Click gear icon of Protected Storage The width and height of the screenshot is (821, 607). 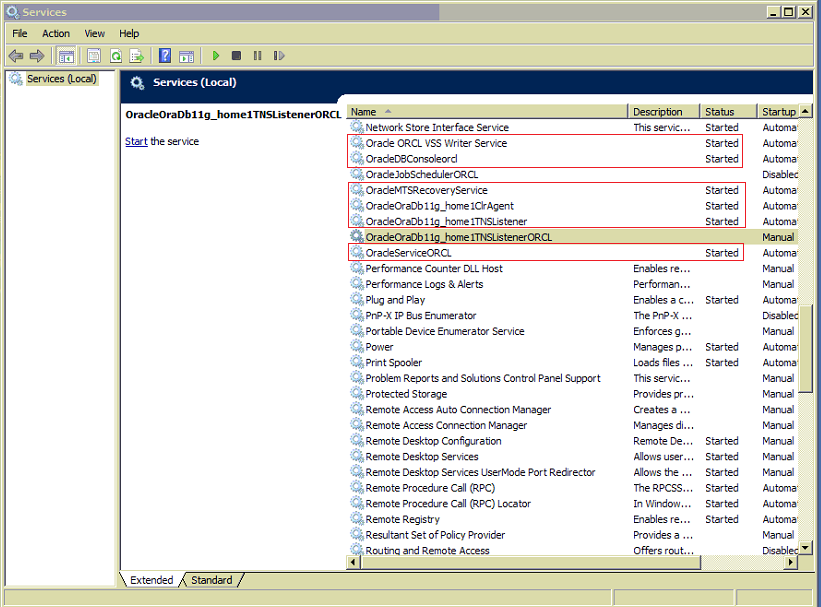[357, 393]
